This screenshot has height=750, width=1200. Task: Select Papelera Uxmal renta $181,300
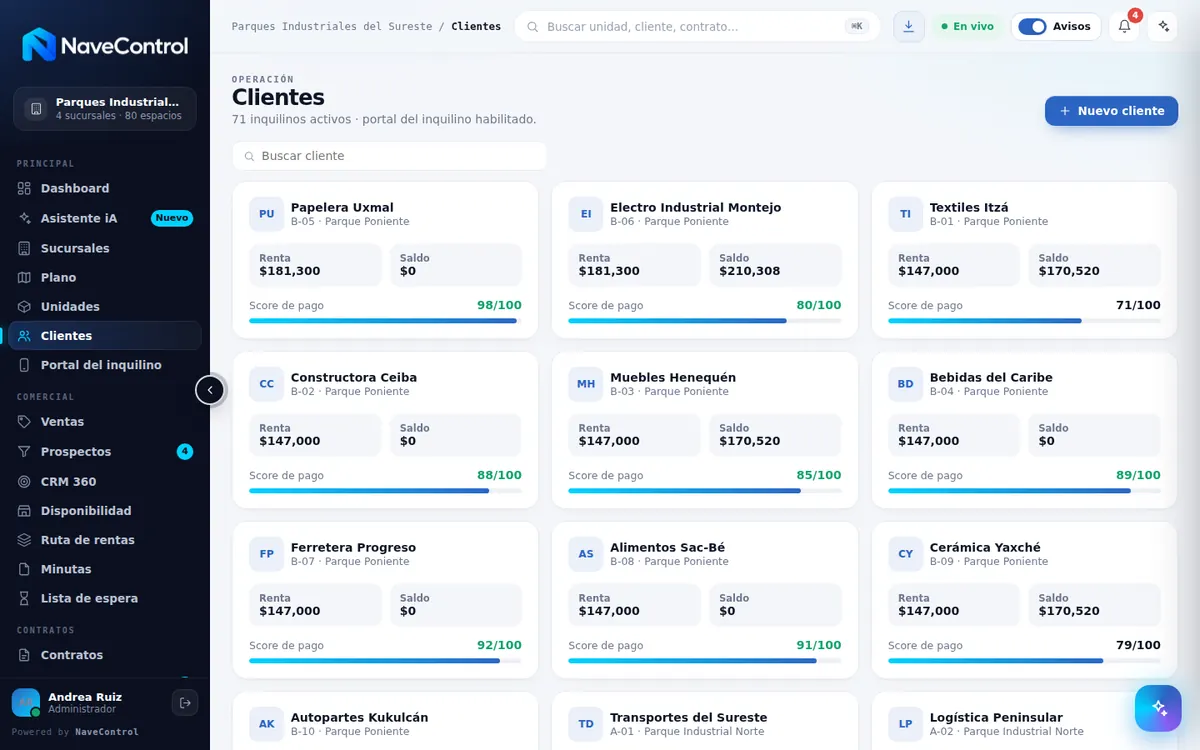tap(290, 271)
